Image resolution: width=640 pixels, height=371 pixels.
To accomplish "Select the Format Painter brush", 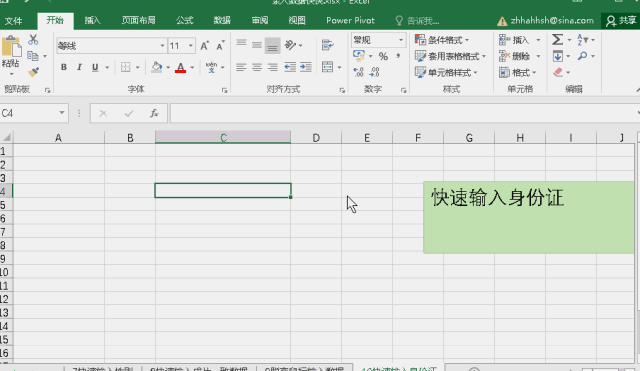I will tap(33, 72).
